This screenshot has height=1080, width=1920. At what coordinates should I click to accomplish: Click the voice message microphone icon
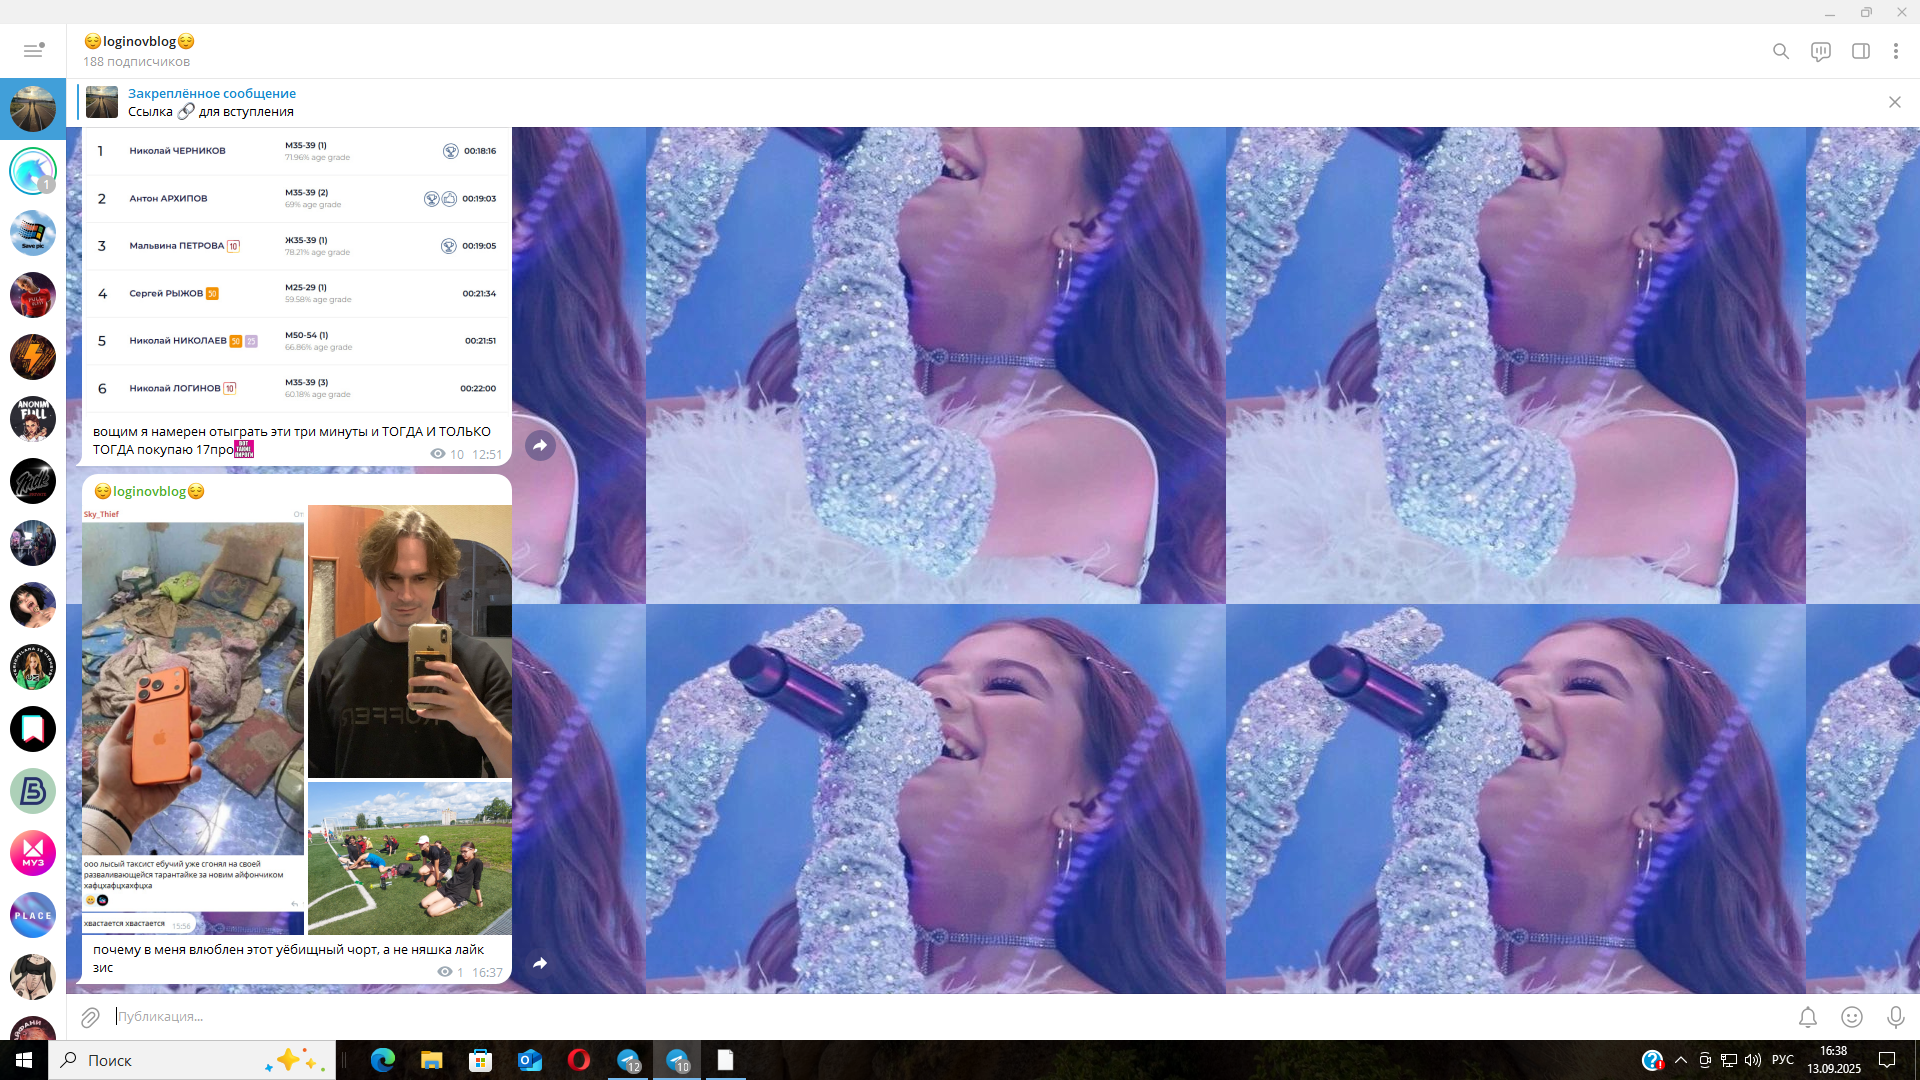tap(1895, 1017)
